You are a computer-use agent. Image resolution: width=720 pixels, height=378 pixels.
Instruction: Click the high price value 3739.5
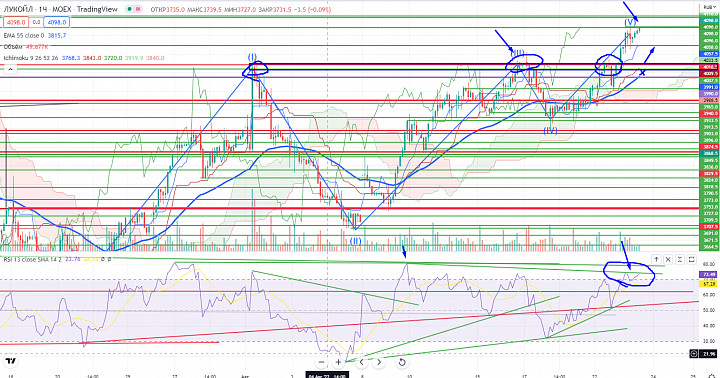click(214, 9)
